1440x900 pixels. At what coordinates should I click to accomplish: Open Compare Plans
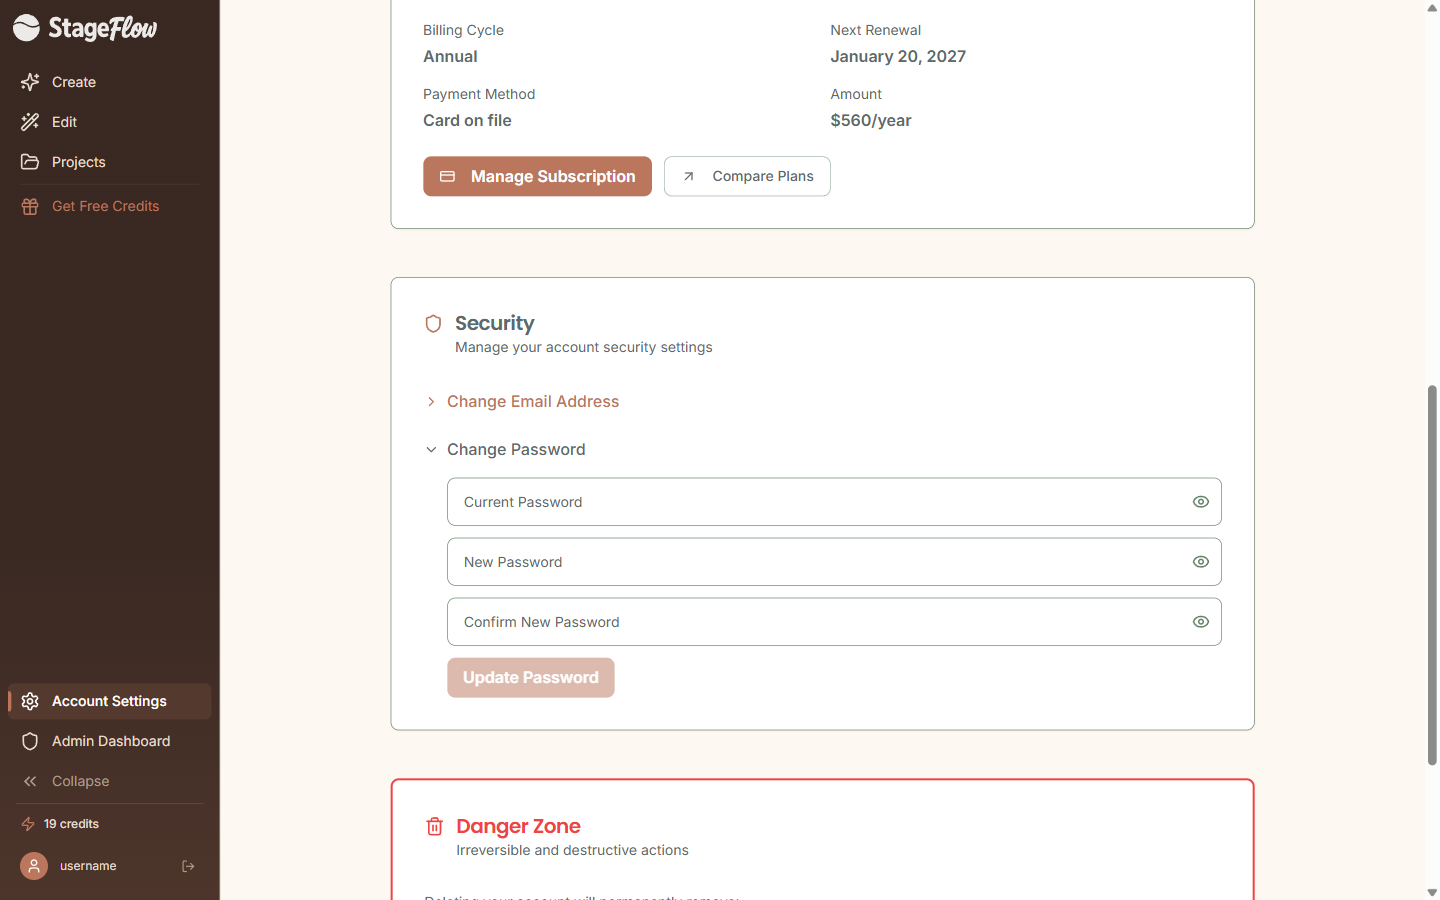click(x=747, y=176)
